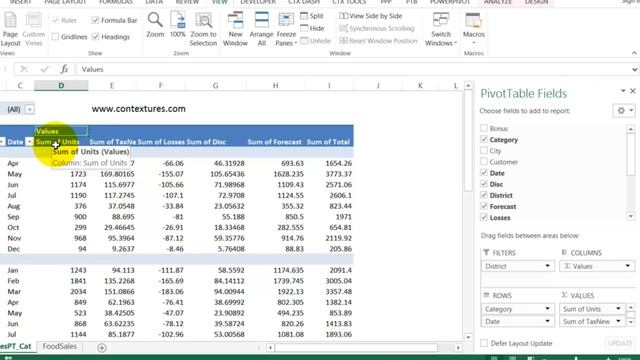Uncheck the Forecast field
Screen dimensions: 640x360
tap(484, 206)
